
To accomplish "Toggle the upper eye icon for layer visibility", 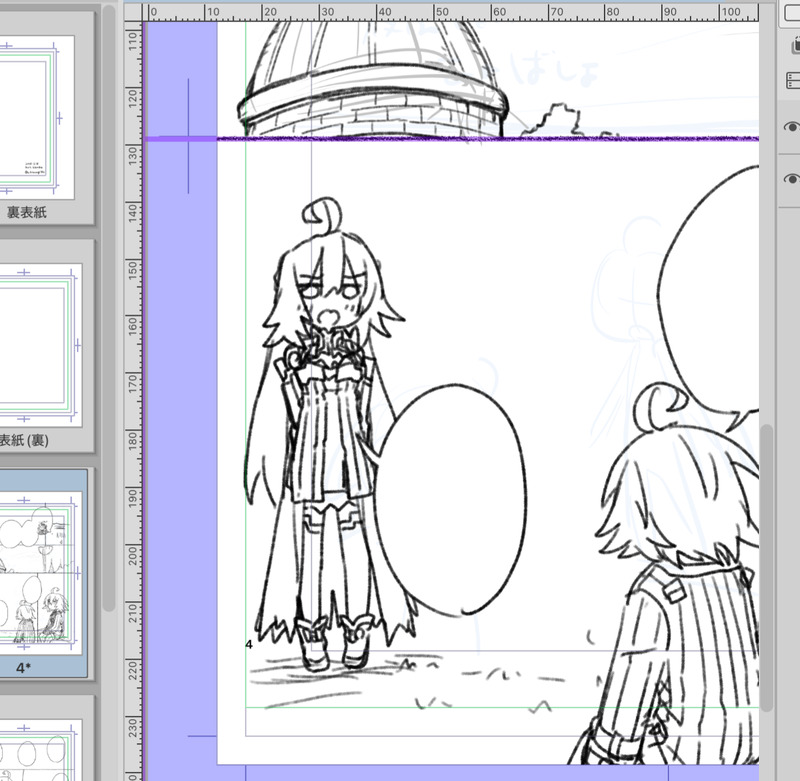I will pyautogui.click(x=791, y=127).
